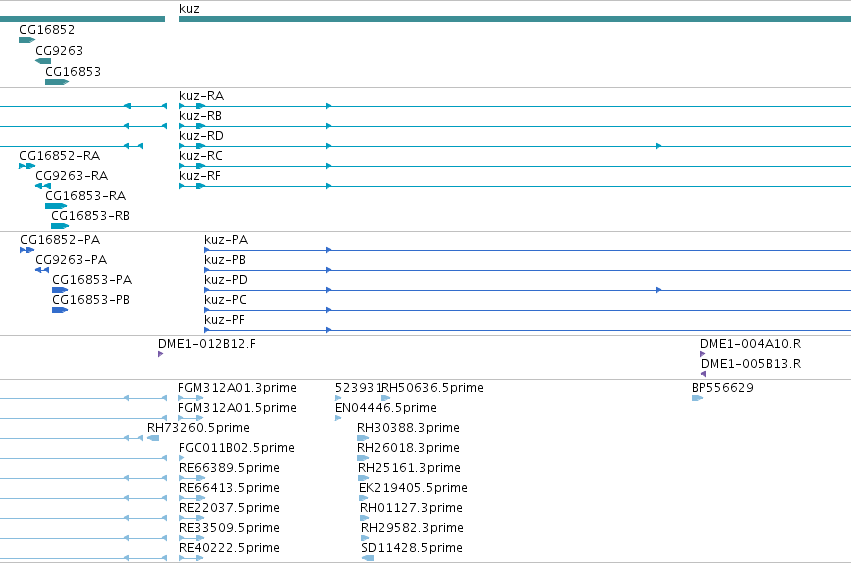Viewport: 851px width, 563px height.
Task: Click the DME1-005B13.R purple marker
Action: tap(703, 374)
